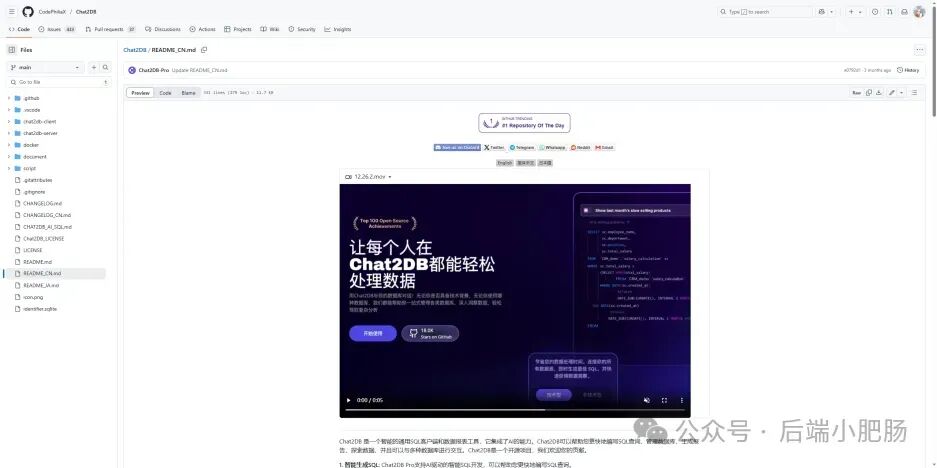Open the Chat2DB-Pro commit author avatar
This screenshot has width=937, height=468.
click(x=132, y=70)
